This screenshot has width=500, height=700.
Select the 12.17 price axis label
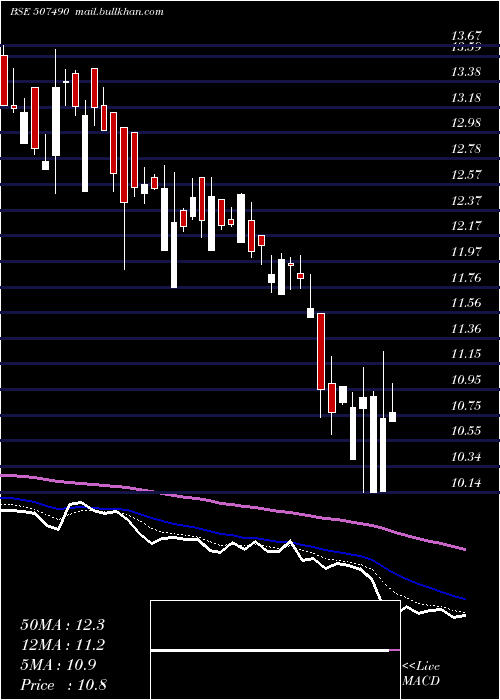click(466, 226)
